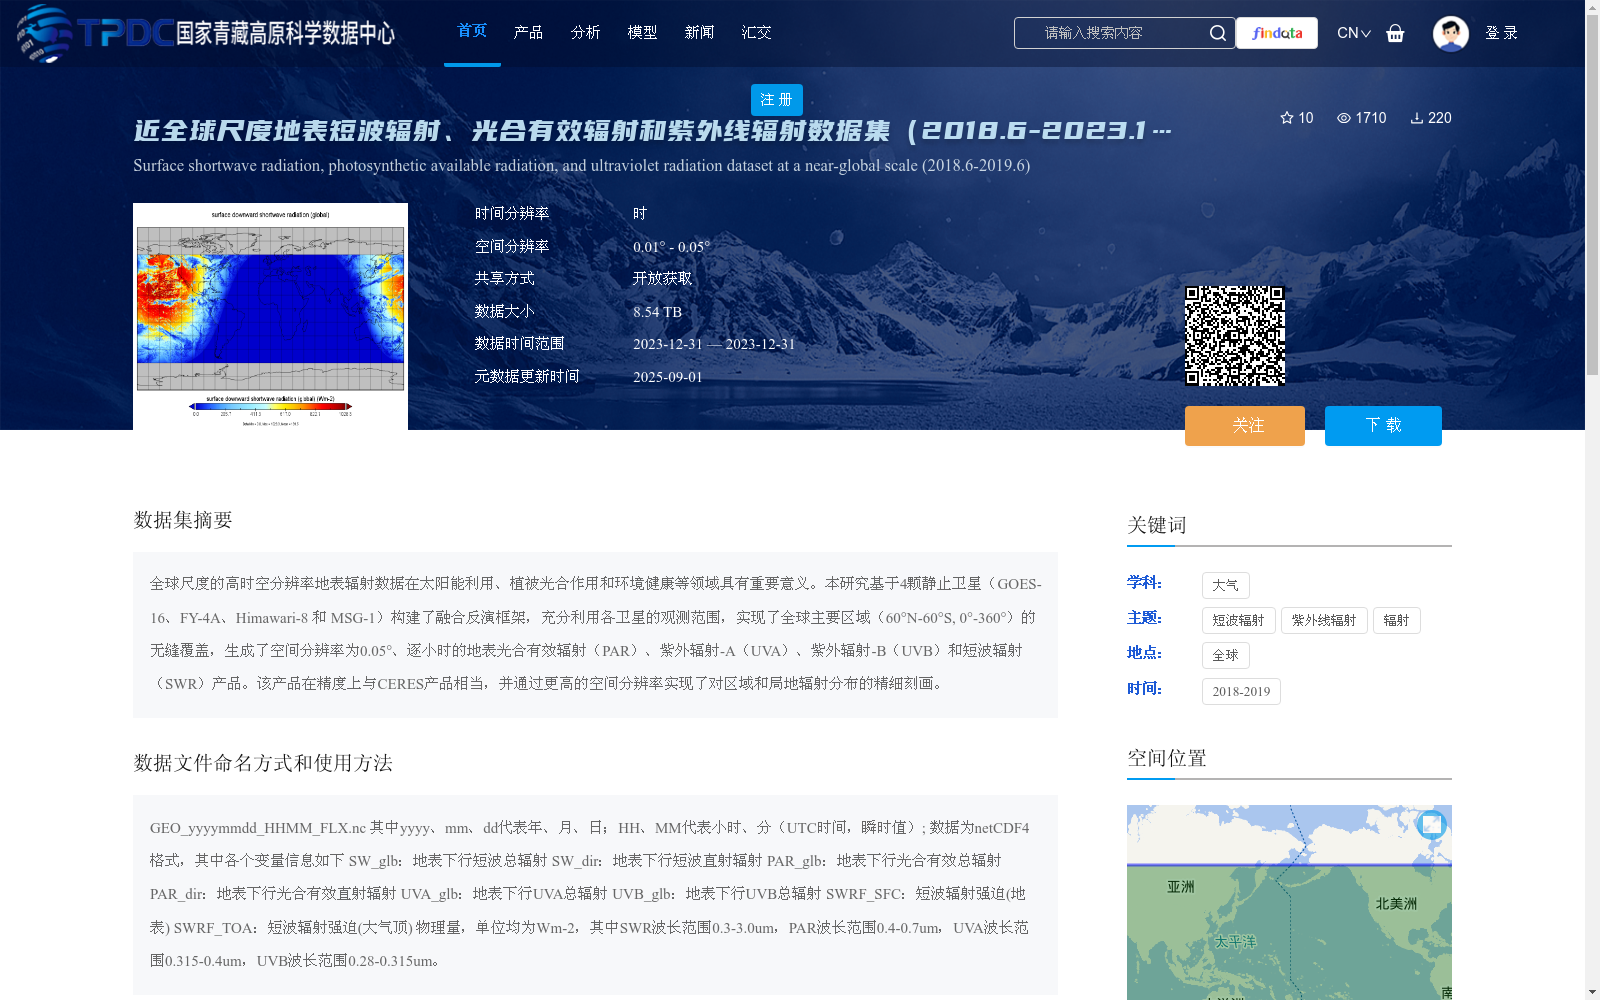Click the 注册 register button

coord(776,100)
